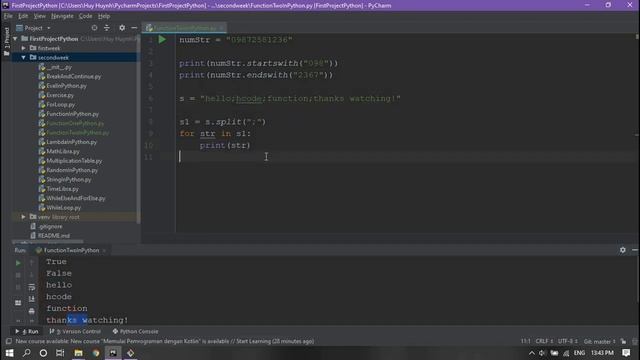
Task: Close the FunctionTwoInPython.py editor tab
Action: click(x=222, y=28)
